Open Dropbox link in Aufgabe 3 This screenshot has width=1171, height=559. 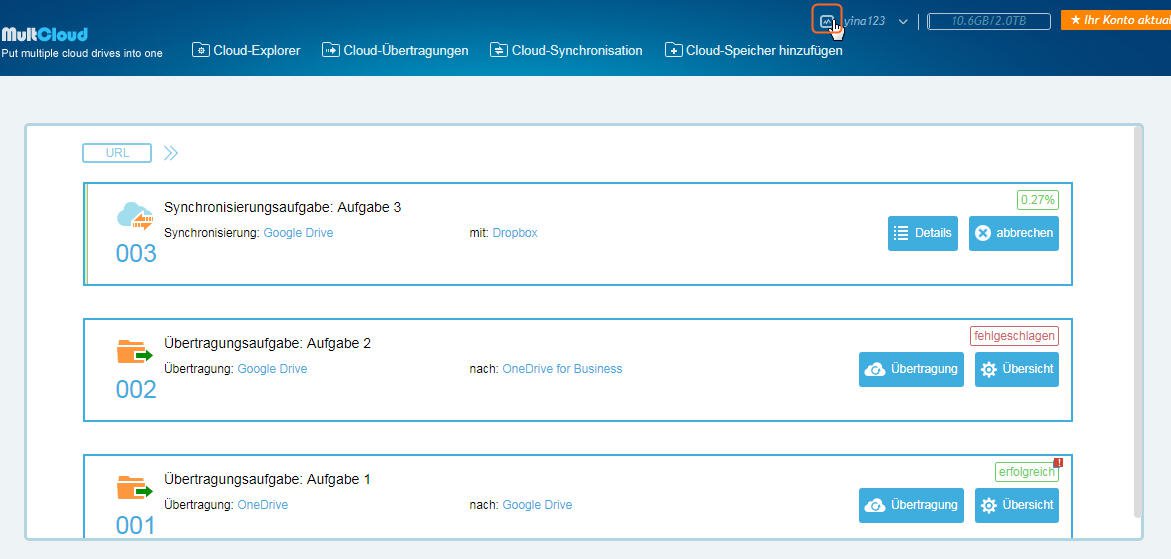click(515, 233)
